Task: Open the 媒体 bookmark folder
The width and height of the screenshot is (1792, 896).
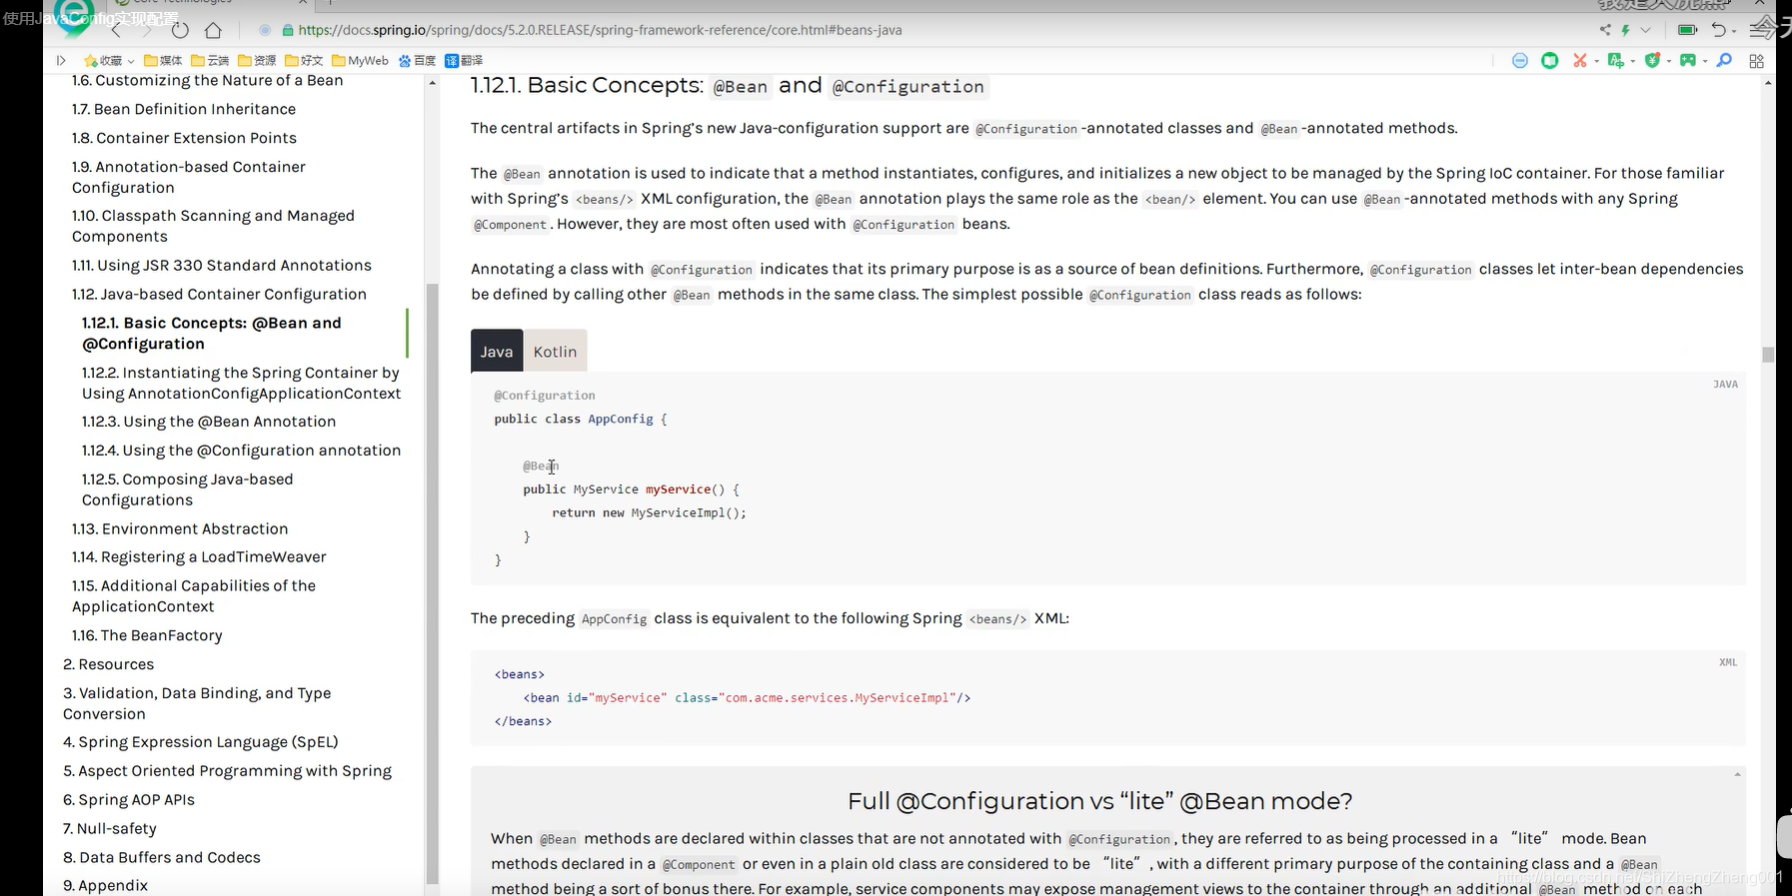Action: click(x=163, y=61)
